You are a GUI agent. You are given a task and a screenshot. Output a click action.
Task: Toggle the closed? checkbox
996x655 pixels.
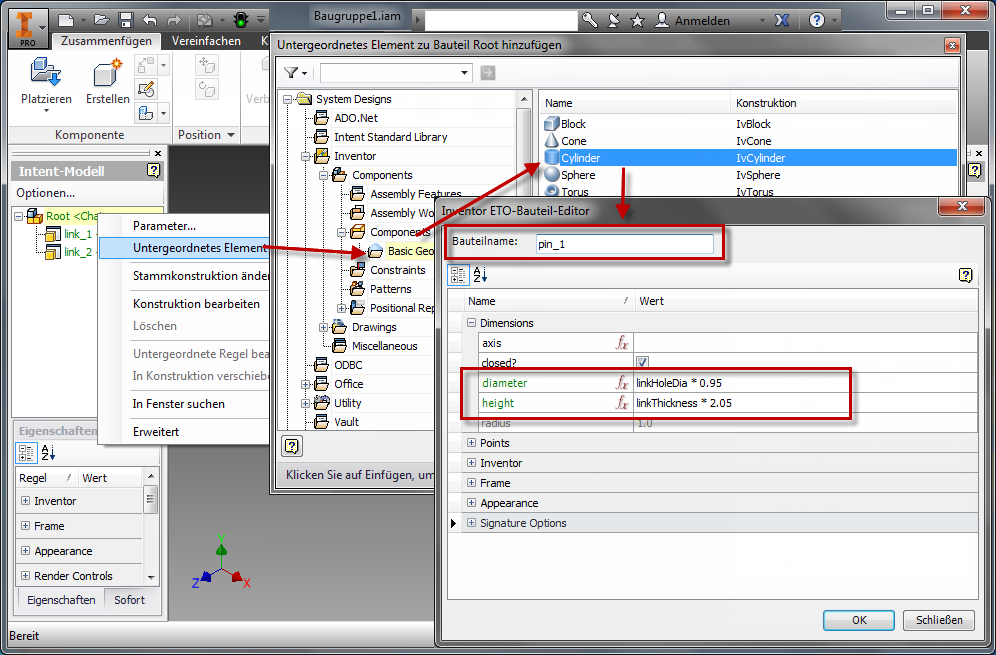click(642, 362)
